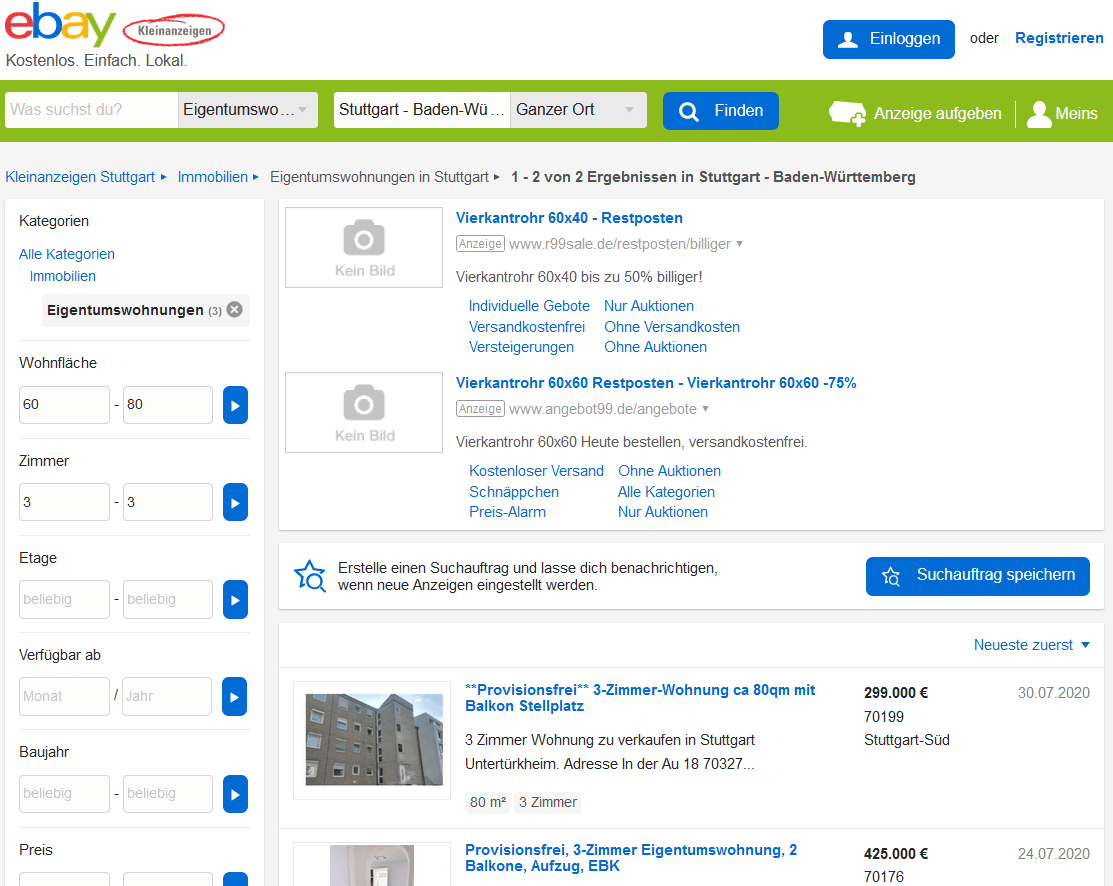Apply the Wohnfläche range filter arrow
1113x886 pixels.
click(x=235, y=405)
